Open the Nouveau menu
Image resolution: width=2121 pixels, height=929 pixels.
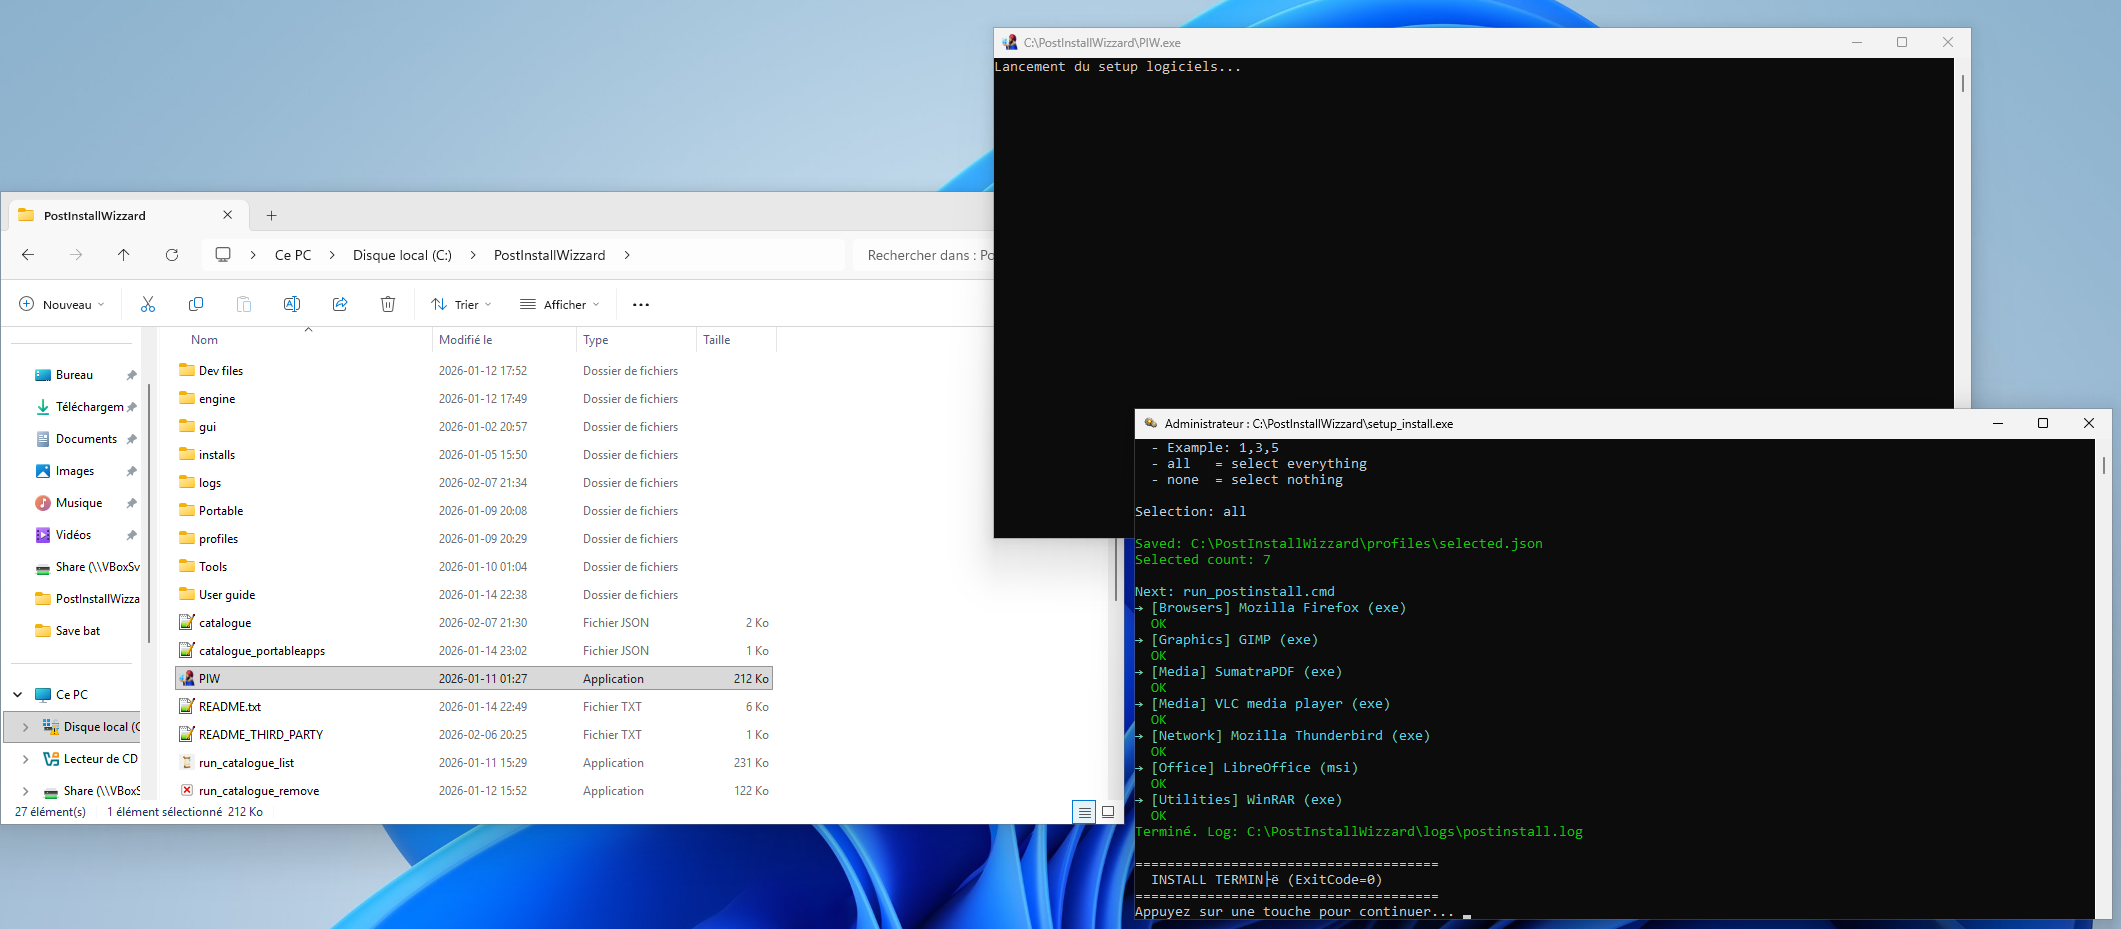(x=62, y=304)
